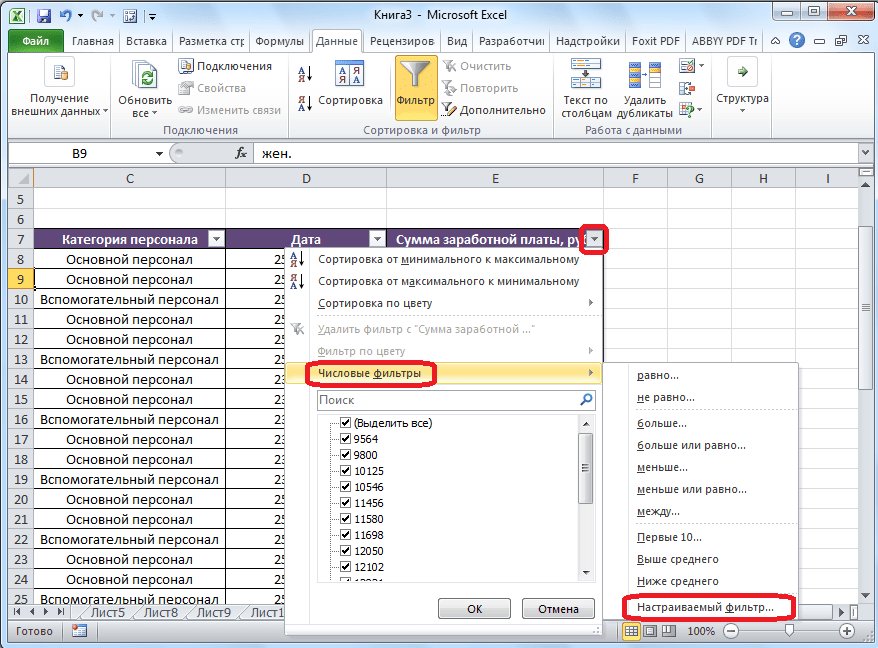The image size is (878, 648).
Task: Open Get External Data icon
Action: pos(59,72)
